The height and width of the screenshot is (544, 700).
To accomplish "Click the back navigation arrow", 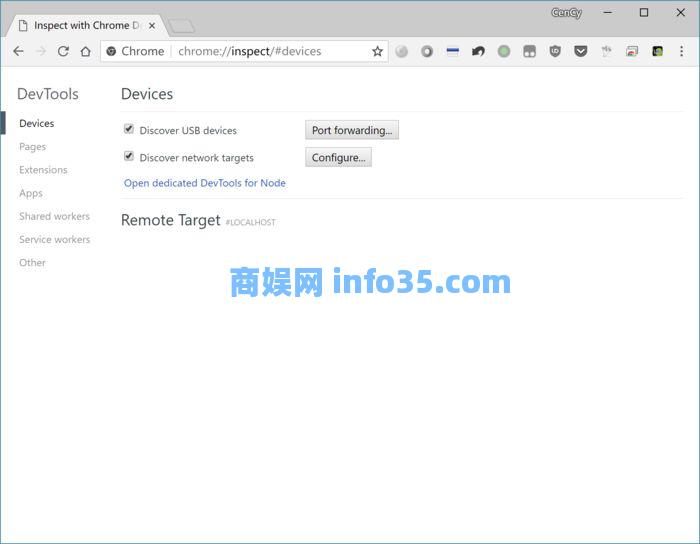I will click(x=18, y=51).
